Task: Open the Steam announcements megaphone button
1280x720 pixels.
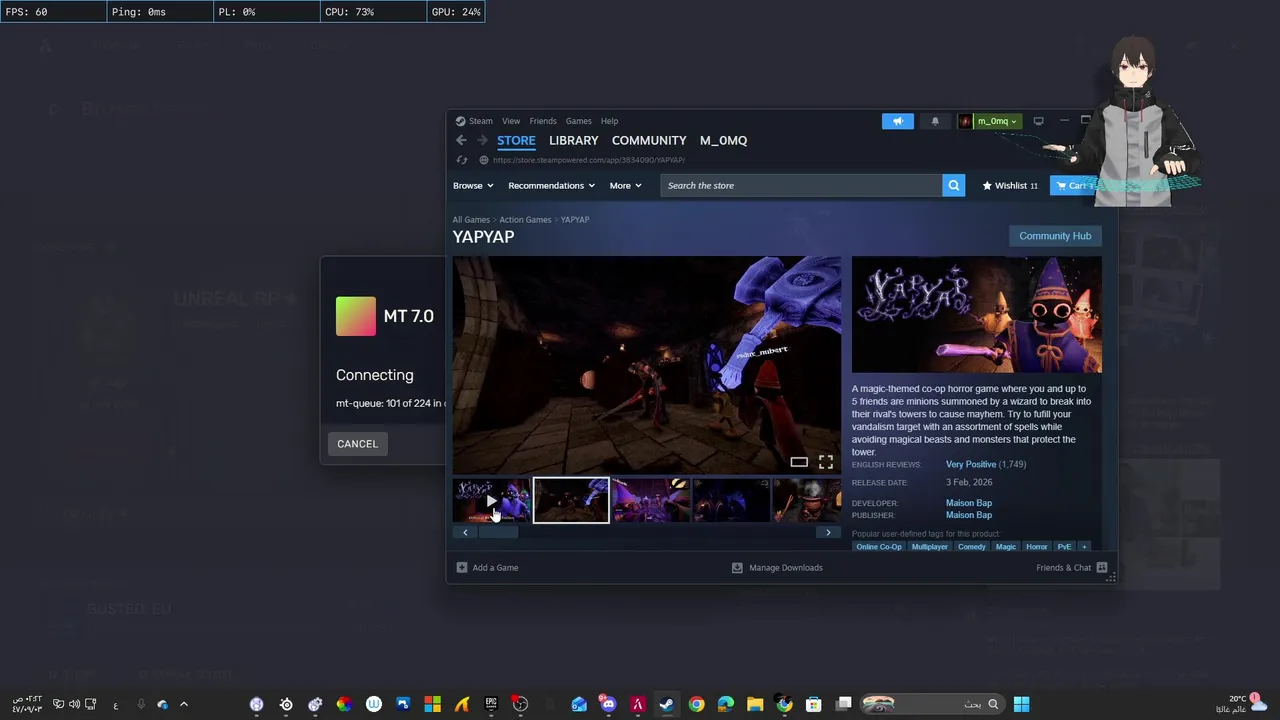Action: (898, 121)
